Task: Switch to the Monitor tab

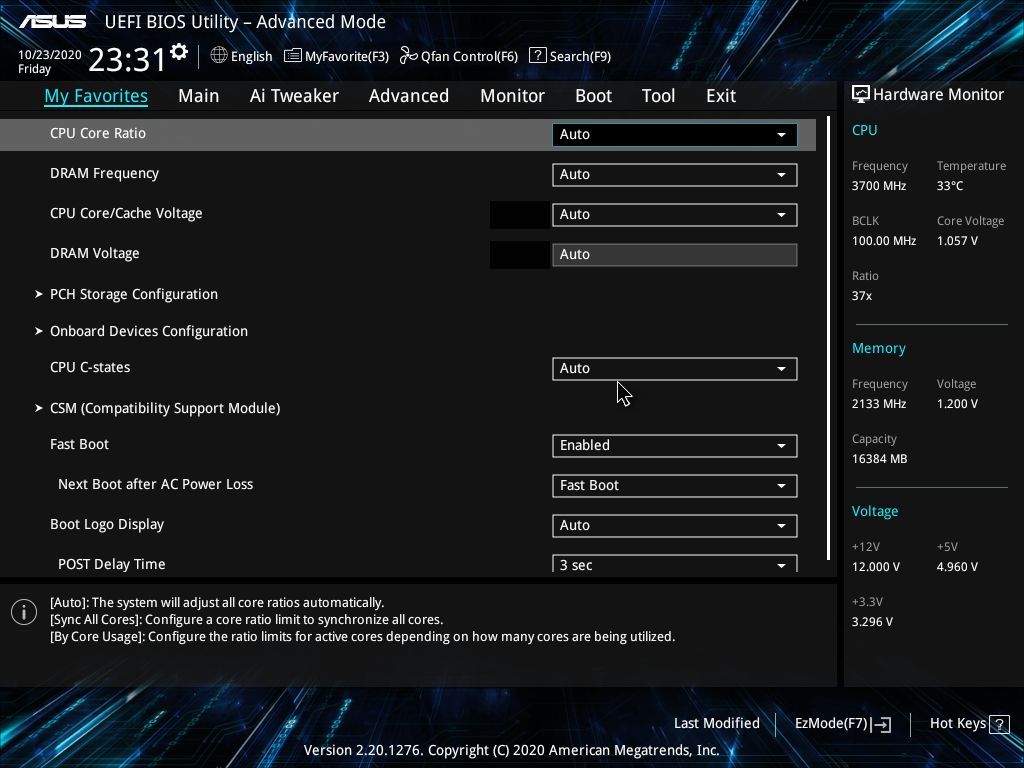Action: click(512, 96)
